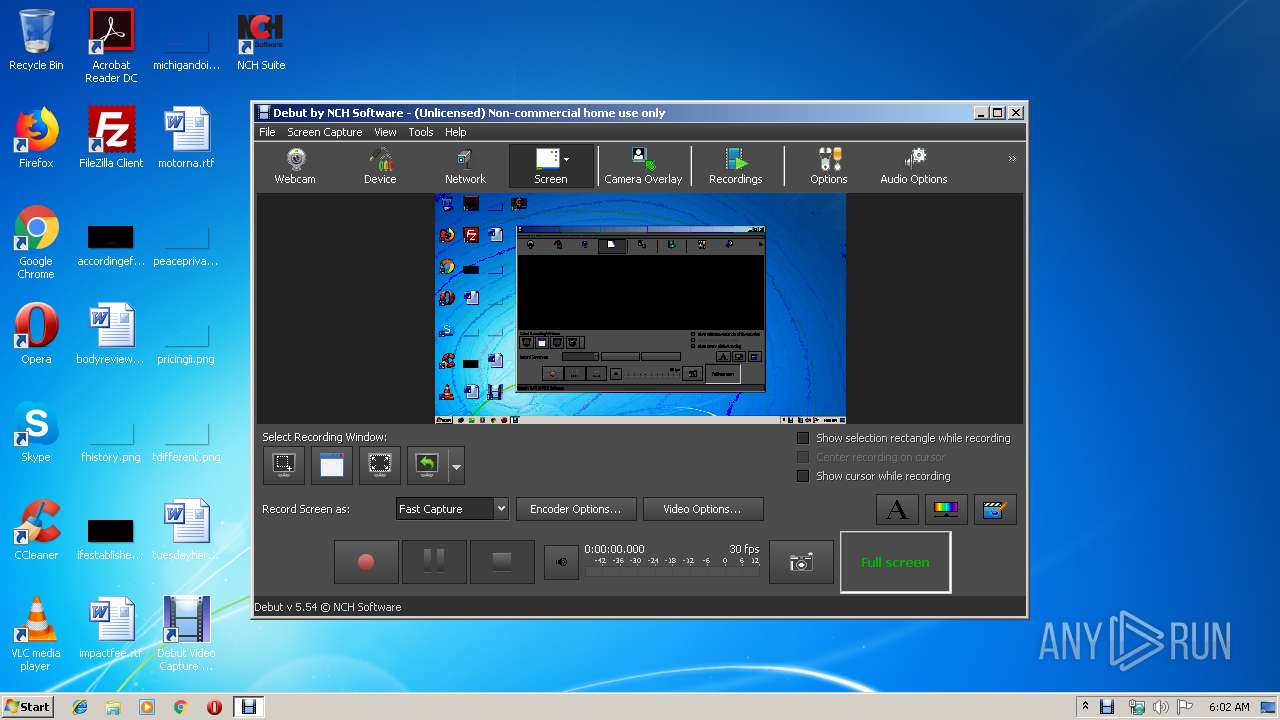Screen dimensions: 1280x720
Task: Click the CCleaner desktop icon
Action: click(36, 530)
